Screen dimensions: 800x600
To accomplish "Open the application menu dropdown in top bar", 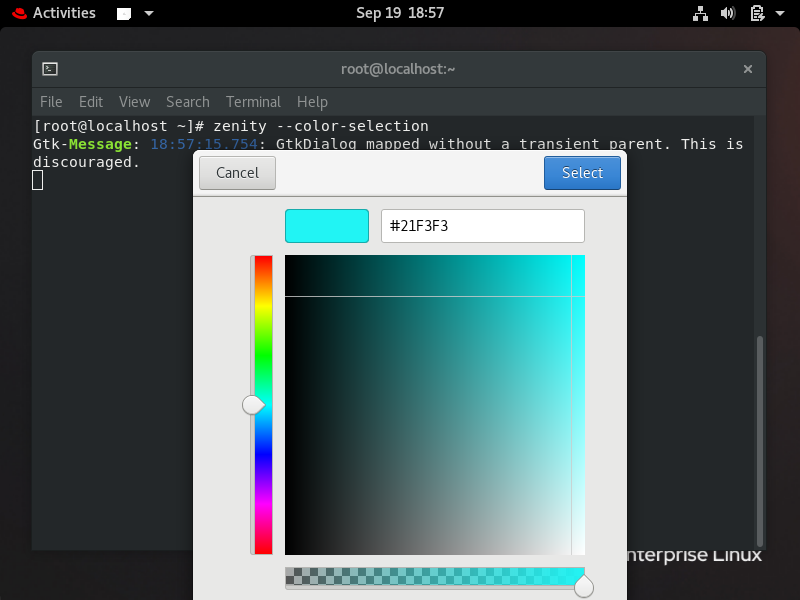I will click(149, 13).
